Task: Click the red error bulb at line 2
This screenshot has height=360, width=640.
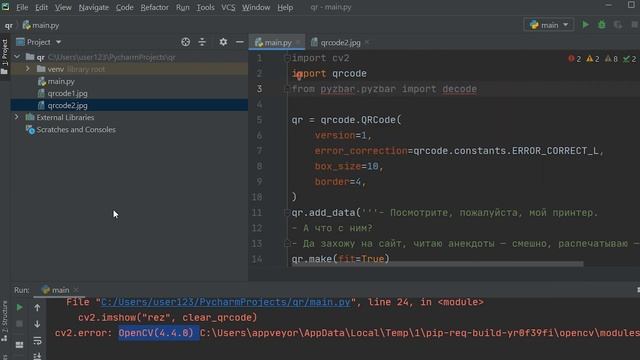Action: (x=298, y=74)
